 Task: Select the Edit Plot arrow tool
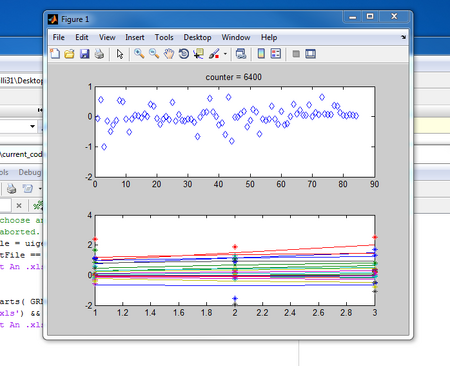[120, 54]
